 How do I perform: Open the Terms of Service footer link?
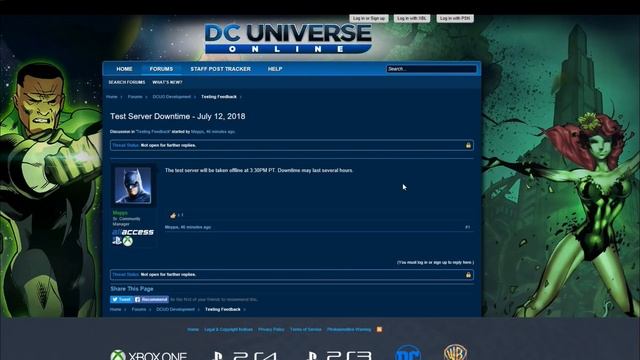pyautogui.click(x=306, y=329)
